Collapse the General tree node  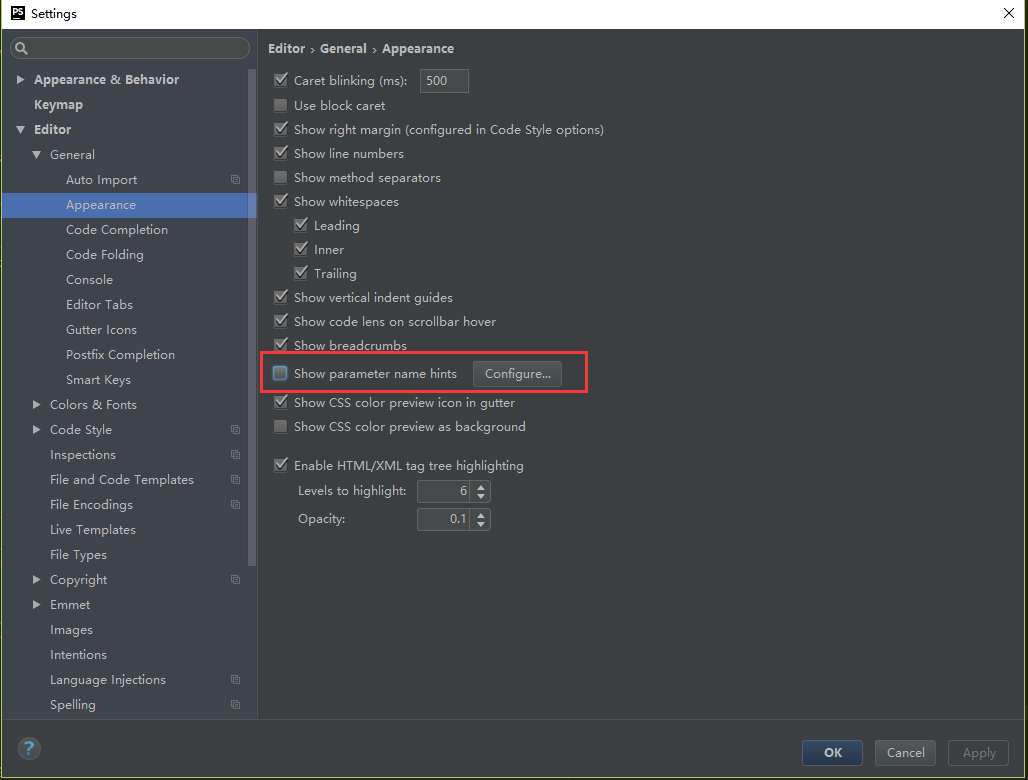[37, 155]
